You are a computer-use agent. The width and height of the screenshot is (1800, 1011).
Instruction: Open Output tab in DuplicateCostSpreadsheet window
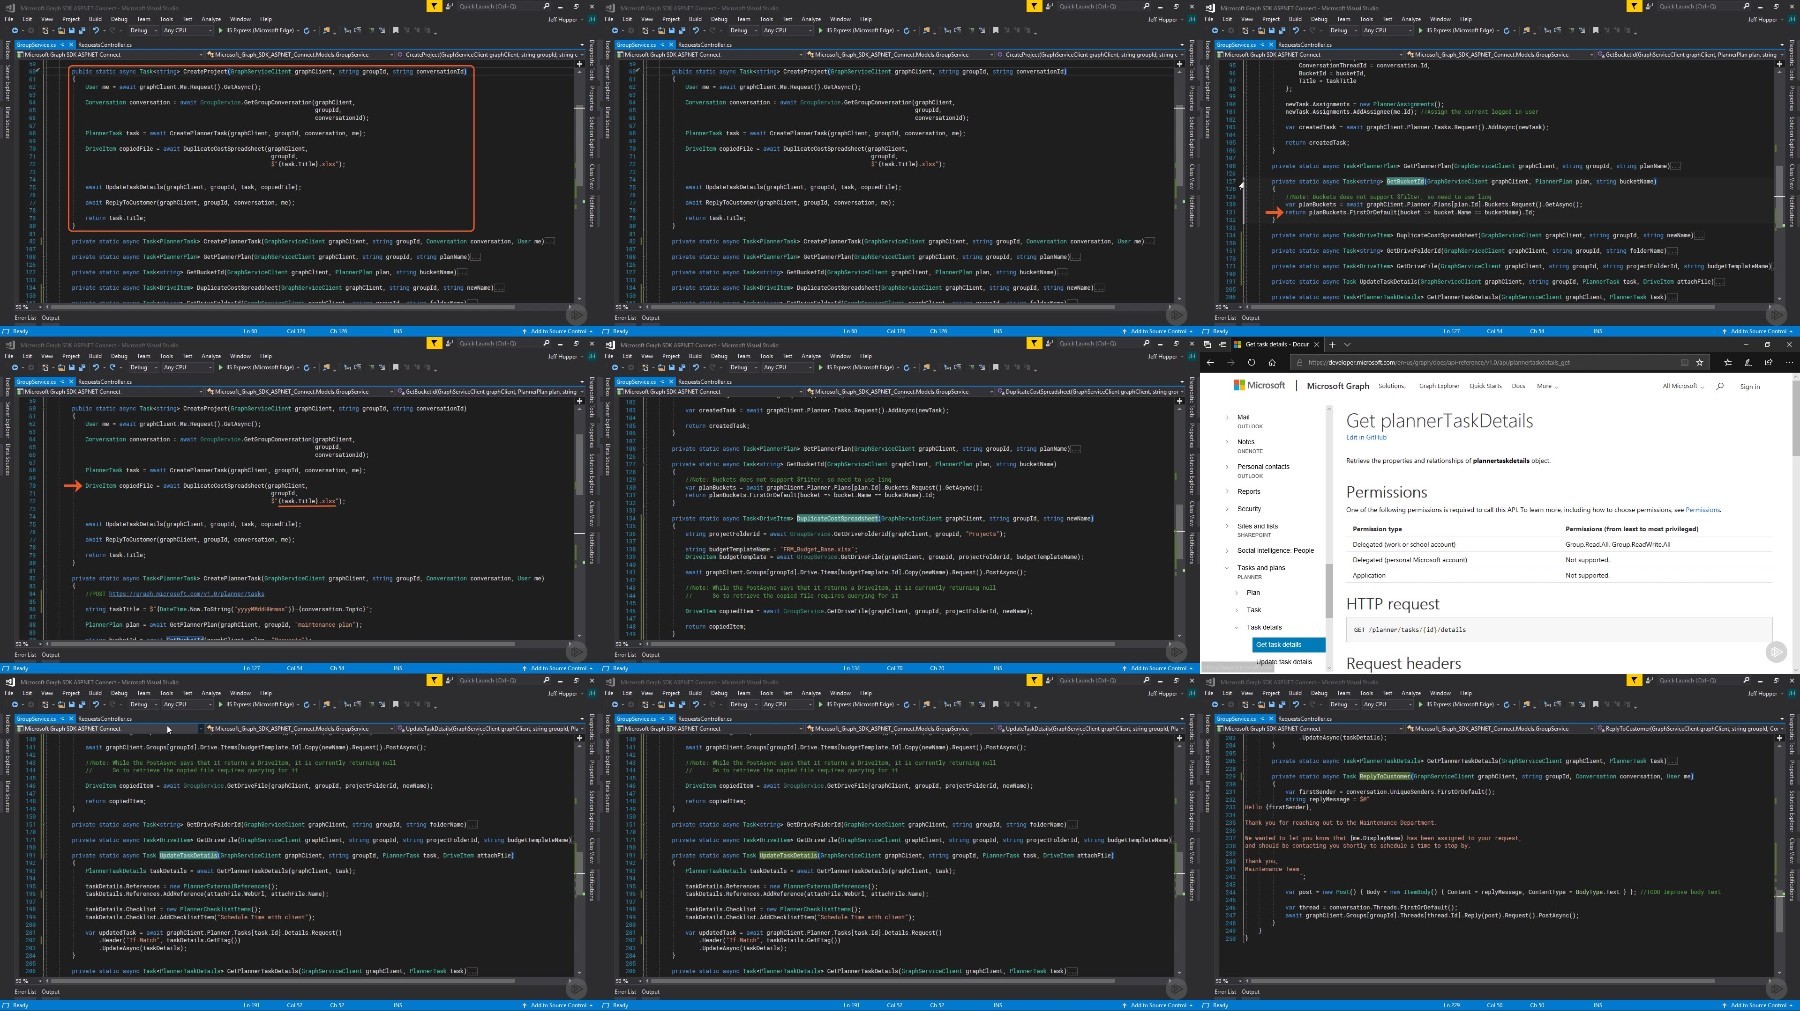tap(651, 654)
